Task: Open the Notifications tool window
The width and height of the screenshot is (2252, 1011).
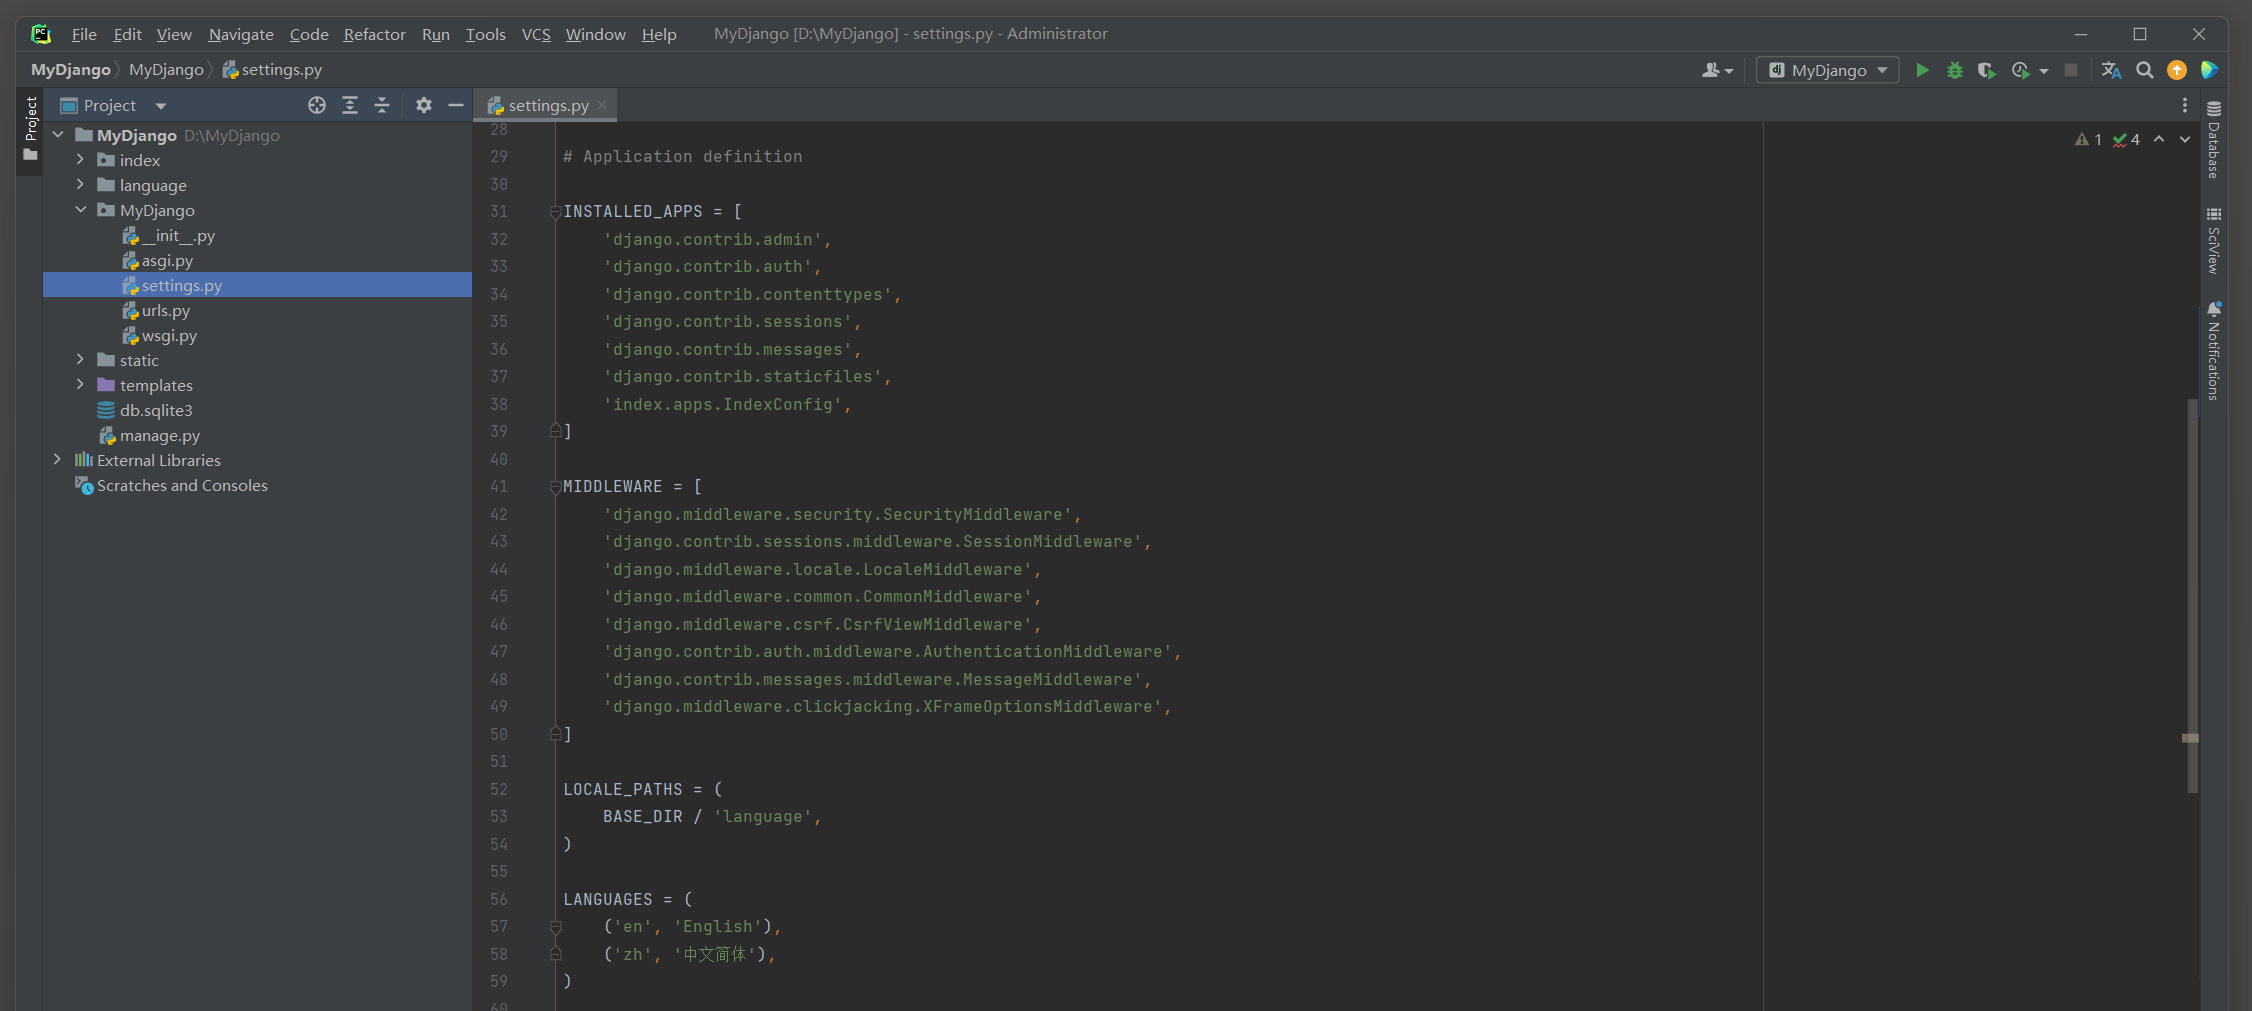Action: [x=2214, y=350]
